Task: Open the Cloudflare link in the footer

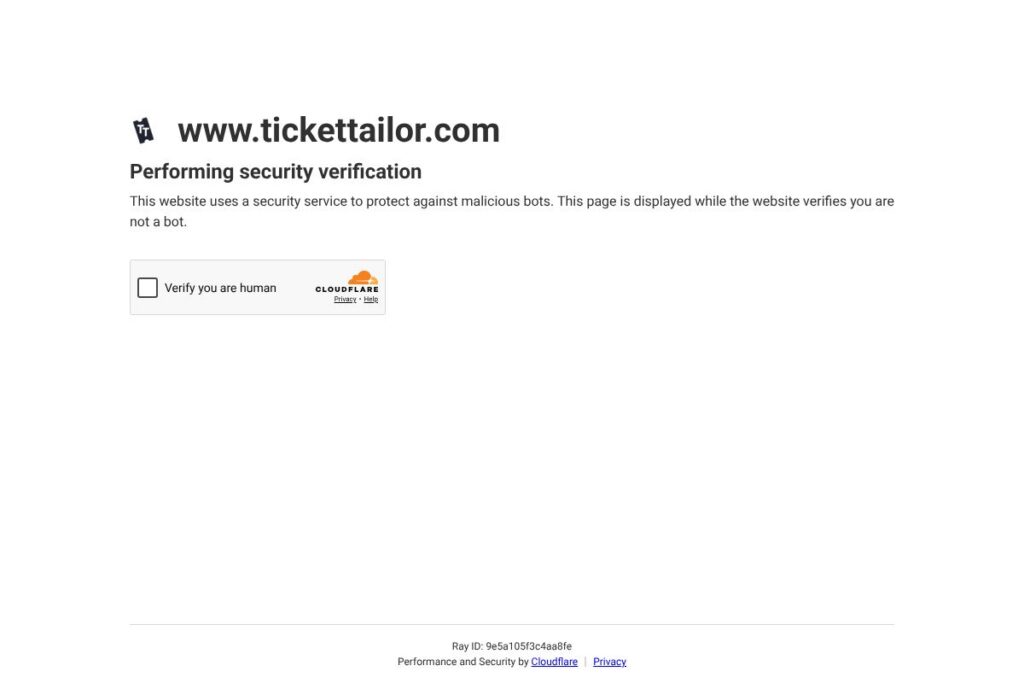Action: point(554,661)
